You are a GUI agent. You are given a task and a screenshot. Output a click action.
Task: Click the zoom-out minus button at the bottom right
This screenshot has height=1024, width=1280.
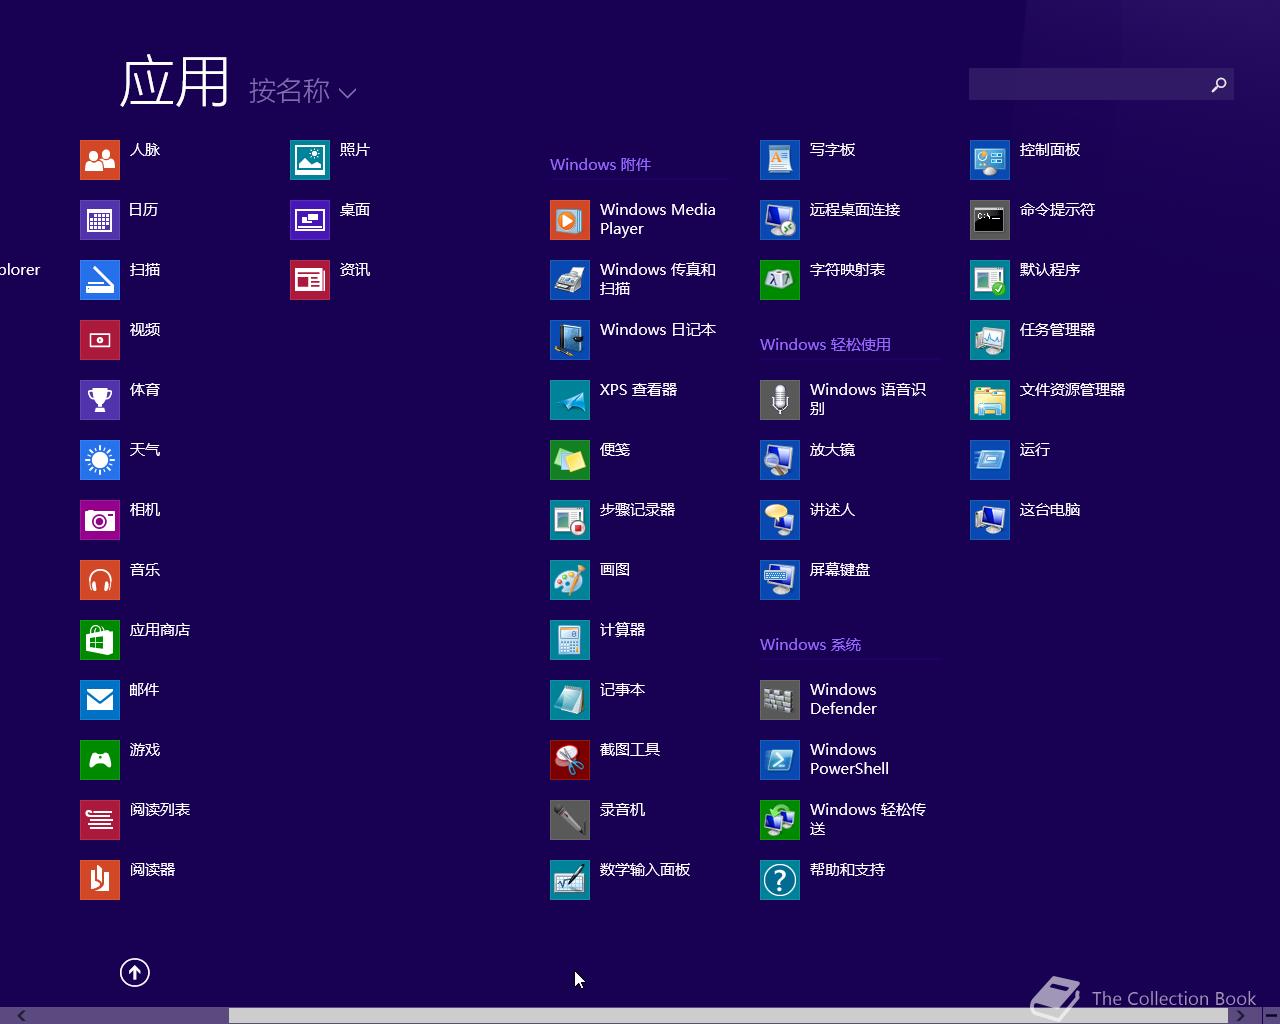pos(1270,1016)
